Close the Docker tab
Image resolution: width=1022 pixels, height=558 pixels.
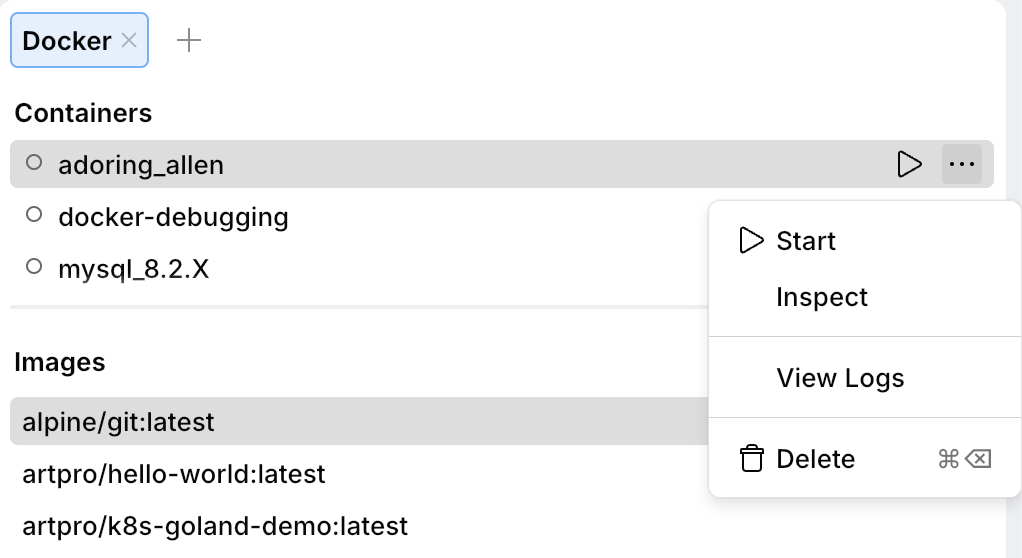coord(128,40)
